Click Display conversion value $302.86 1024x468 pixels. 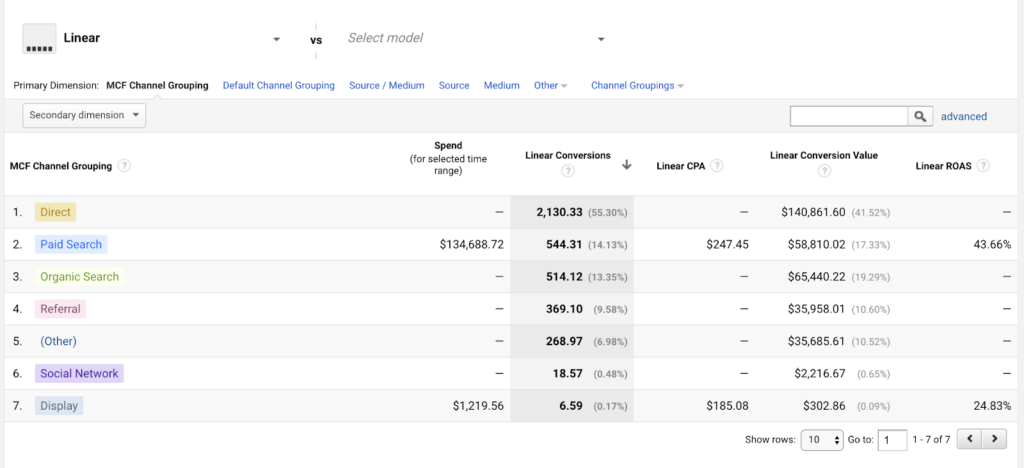(x=824, y=406)
